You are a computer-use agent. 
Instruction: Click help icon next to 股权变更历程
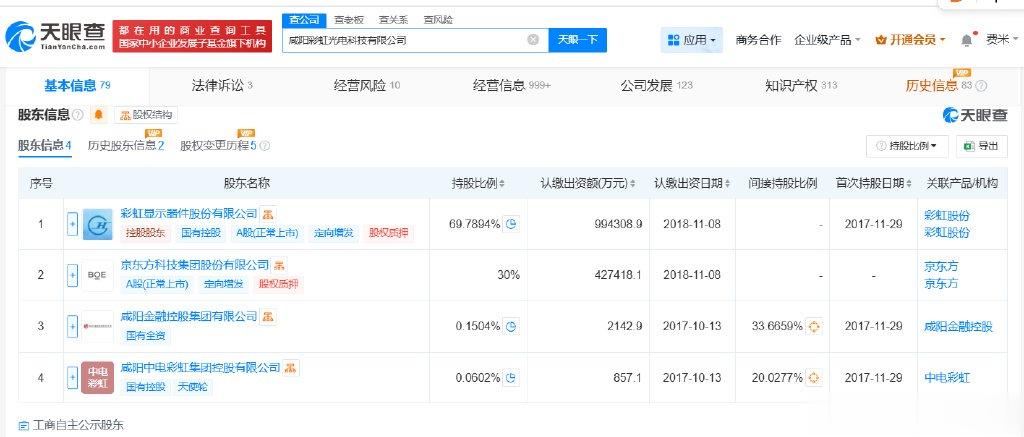(264, 146)
